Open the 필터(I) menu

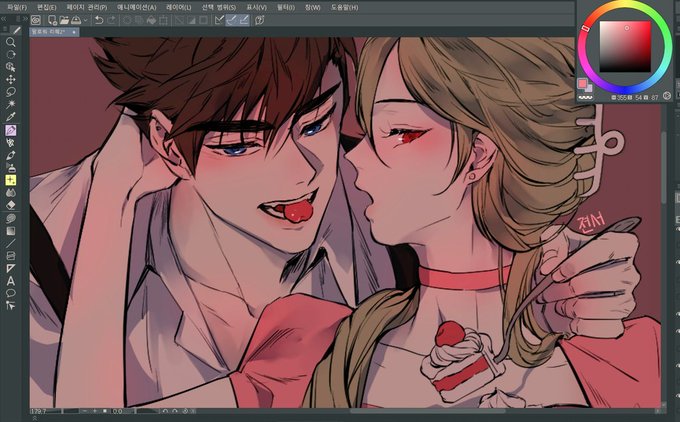(285, 7)
